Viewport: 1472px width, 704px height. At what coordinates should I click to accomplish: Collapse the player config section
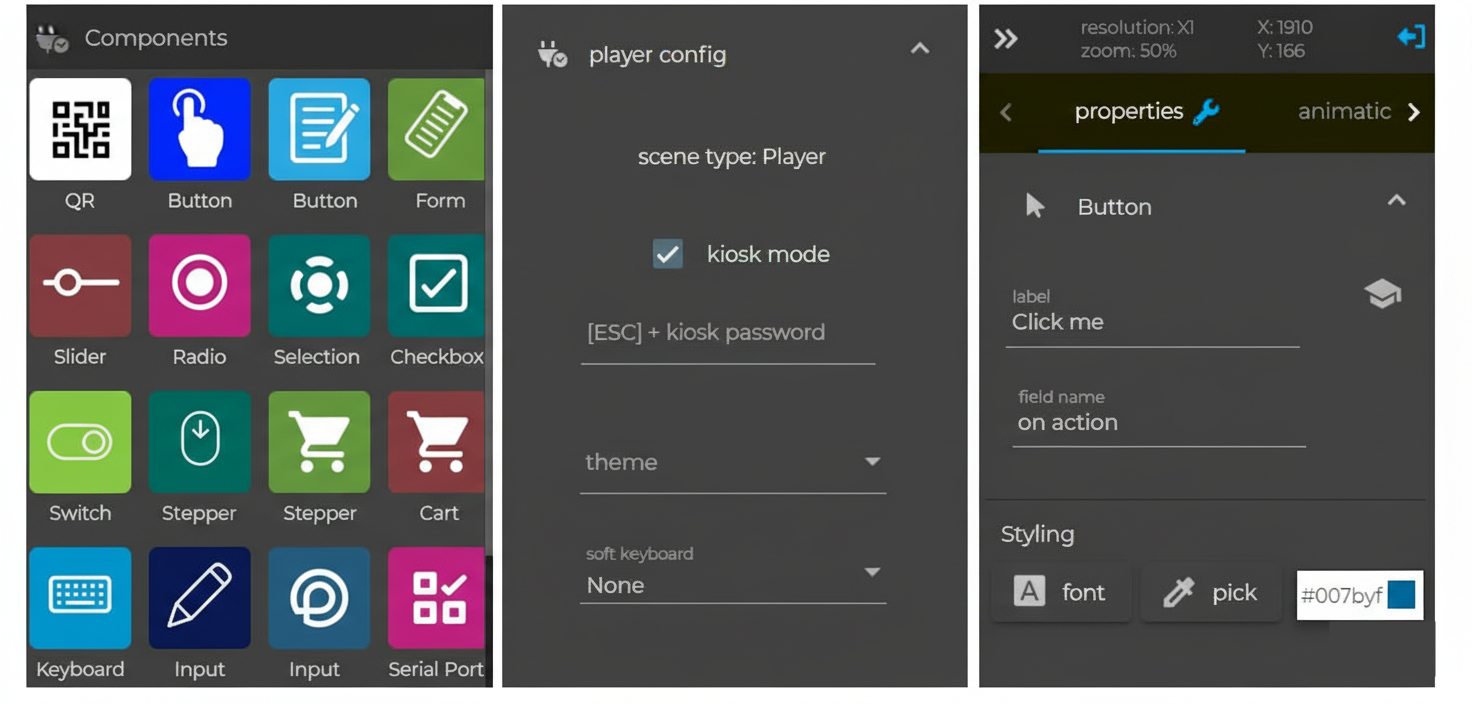point(920,48)
